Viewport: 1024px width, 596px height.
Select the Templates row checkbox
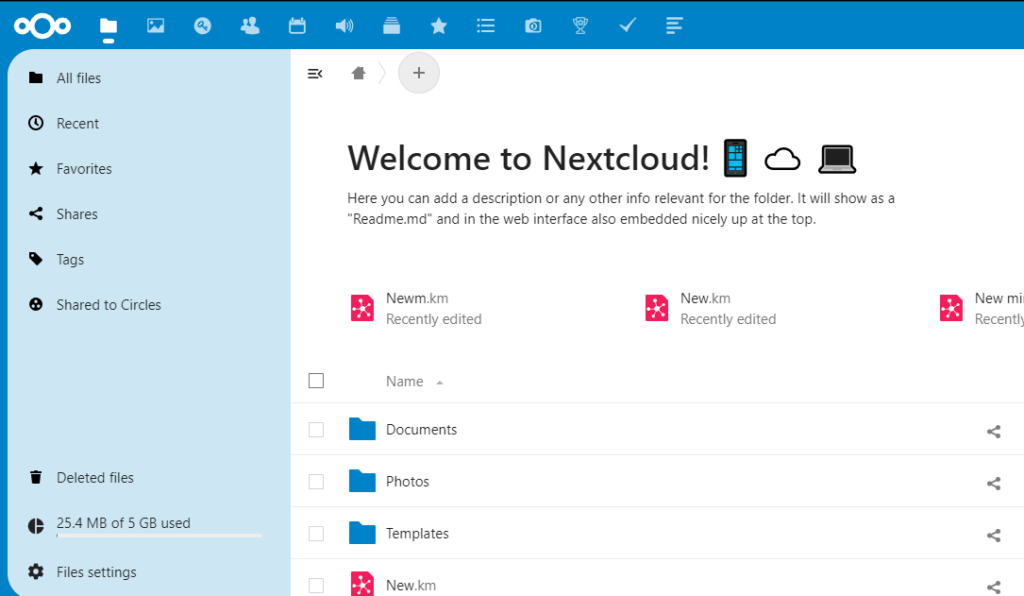[x=316, y=533]
